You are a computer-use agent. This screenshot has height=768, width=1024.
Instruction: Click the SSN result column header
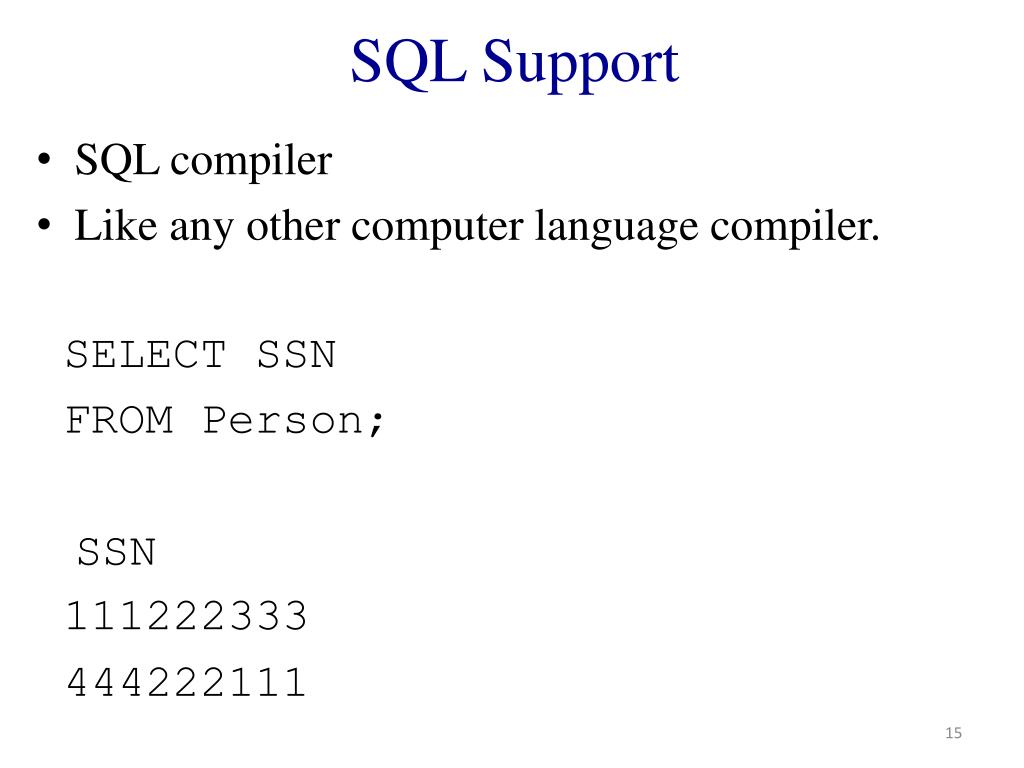(x=117, y=552)
